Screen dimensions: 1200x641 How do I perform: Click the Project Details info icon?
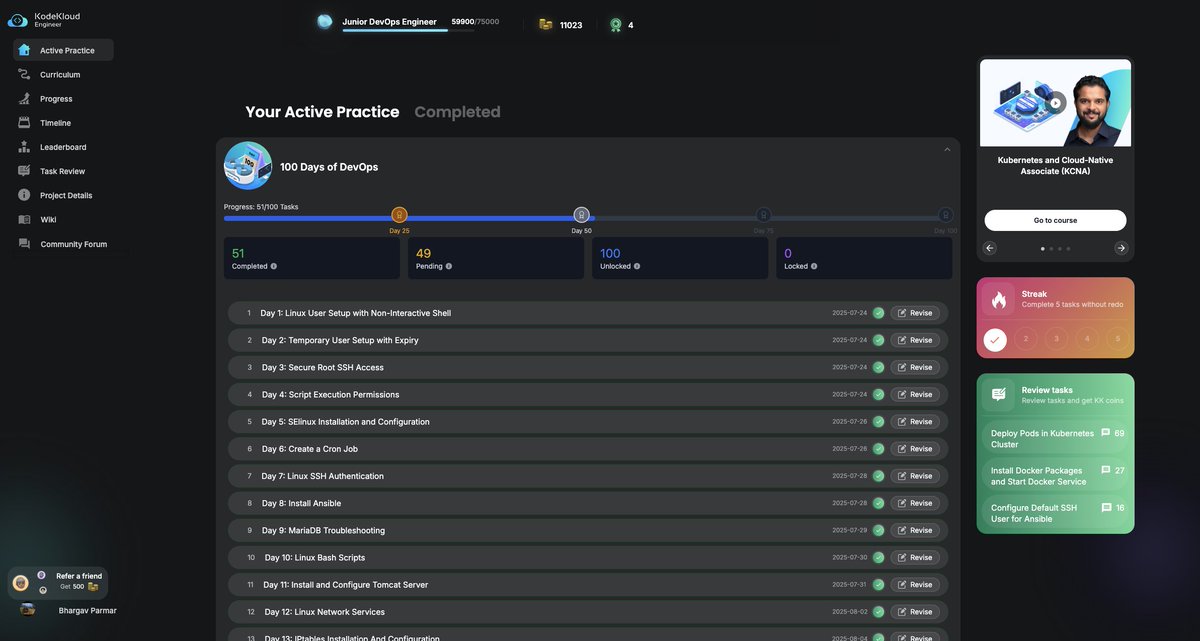pos(23,194)
